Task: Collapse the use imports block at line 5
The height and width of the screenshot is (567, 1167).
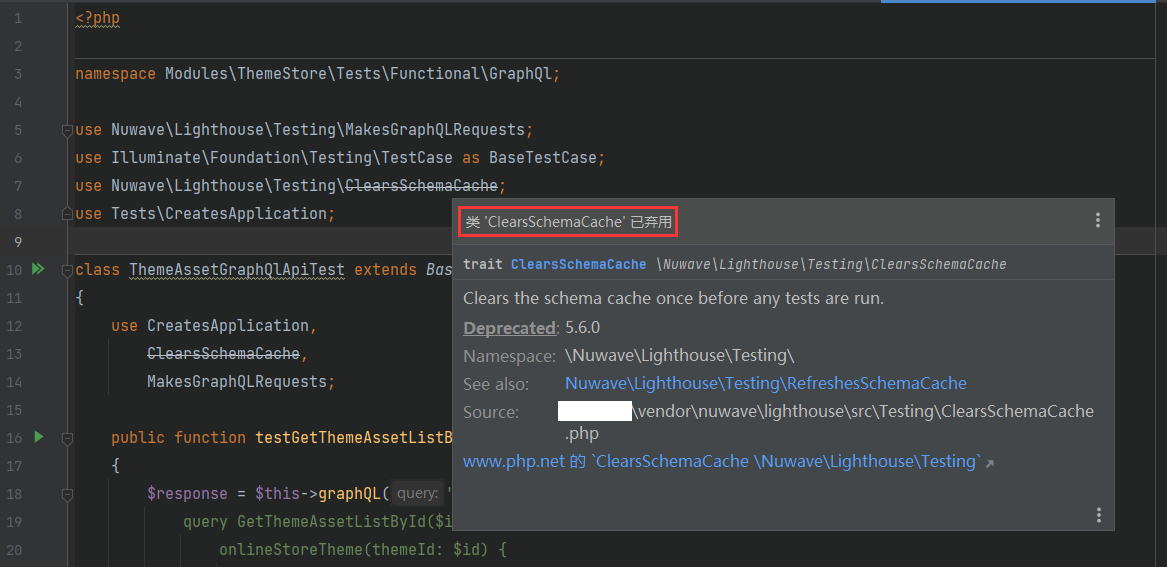Action: tap(67, 130)
